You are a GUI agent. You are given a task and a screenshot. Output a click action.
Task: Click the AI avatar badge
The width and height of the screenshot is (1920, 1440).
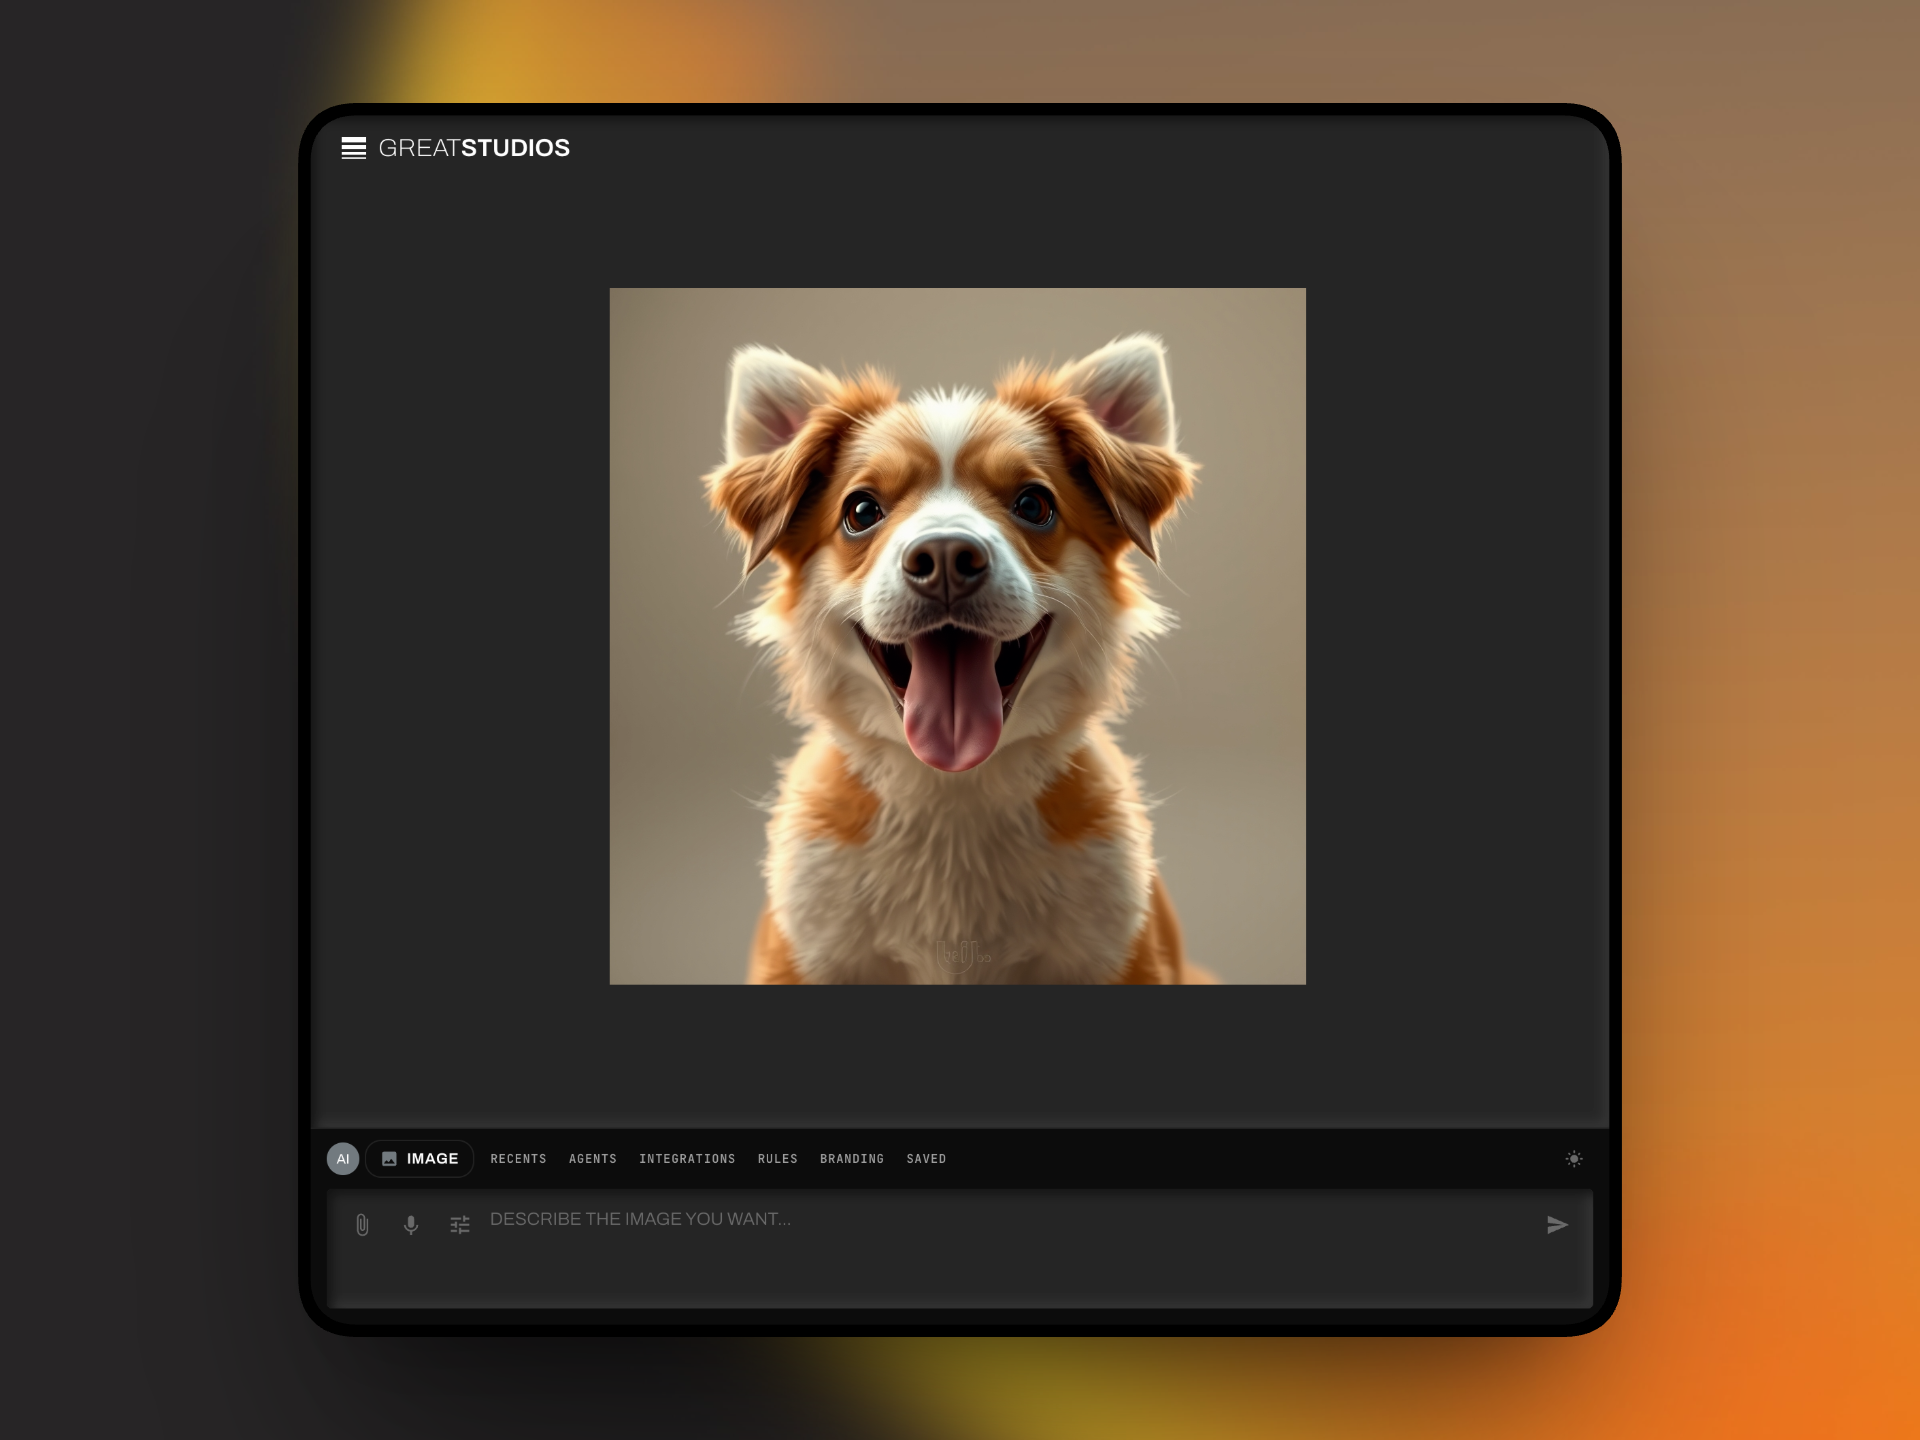343,1159
